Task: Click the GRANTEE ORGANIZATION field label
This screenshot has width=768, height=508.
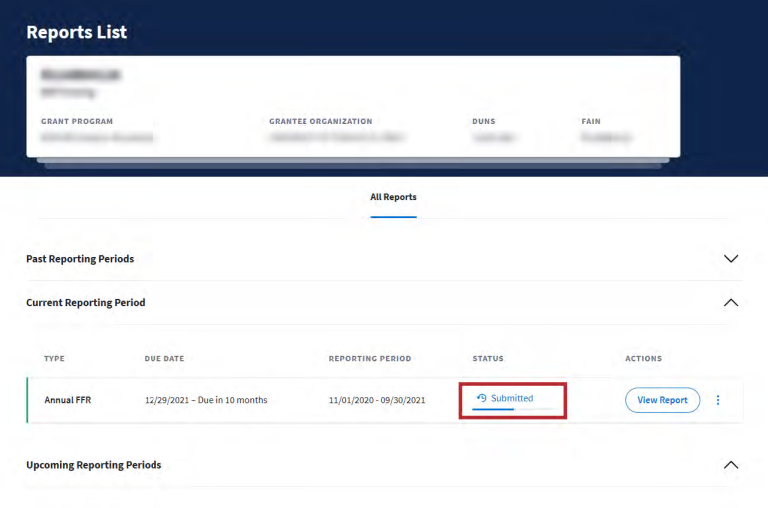Action: (x=320, y=121)
